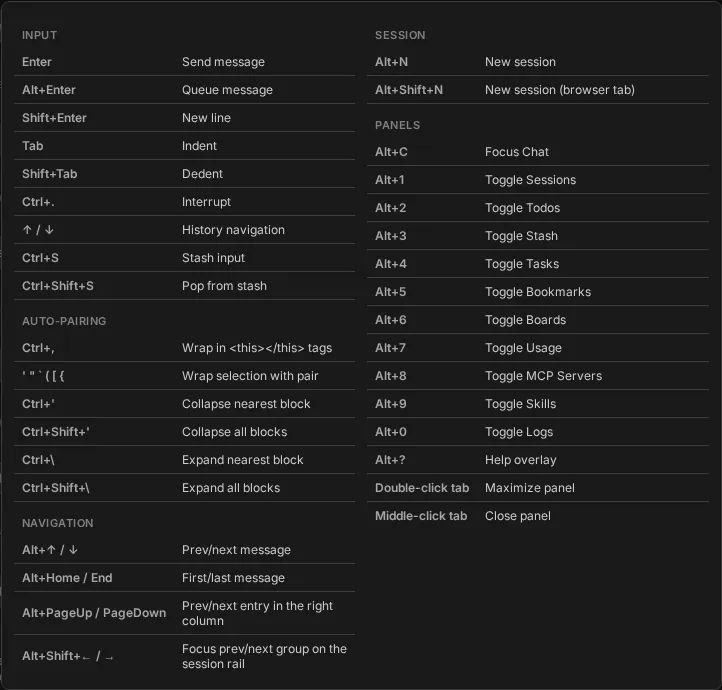The image size is (722, 690).
Task: Click the 'Interrupt' description text
Action: (206, 202)
